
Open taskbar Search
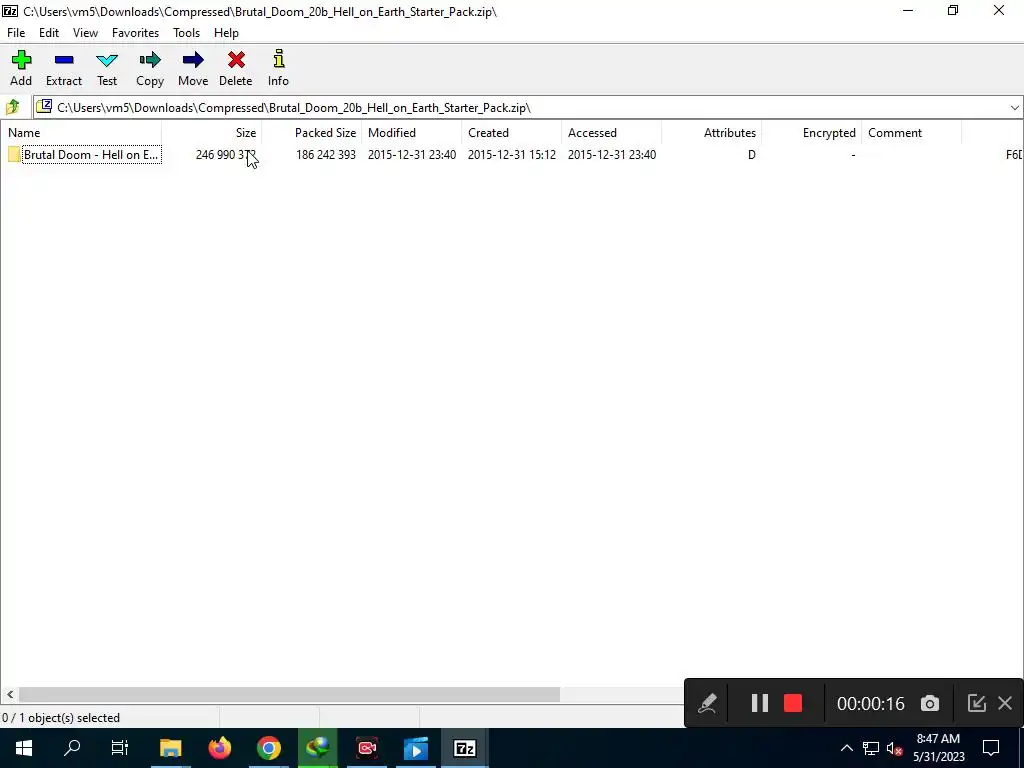coord(72,748)
